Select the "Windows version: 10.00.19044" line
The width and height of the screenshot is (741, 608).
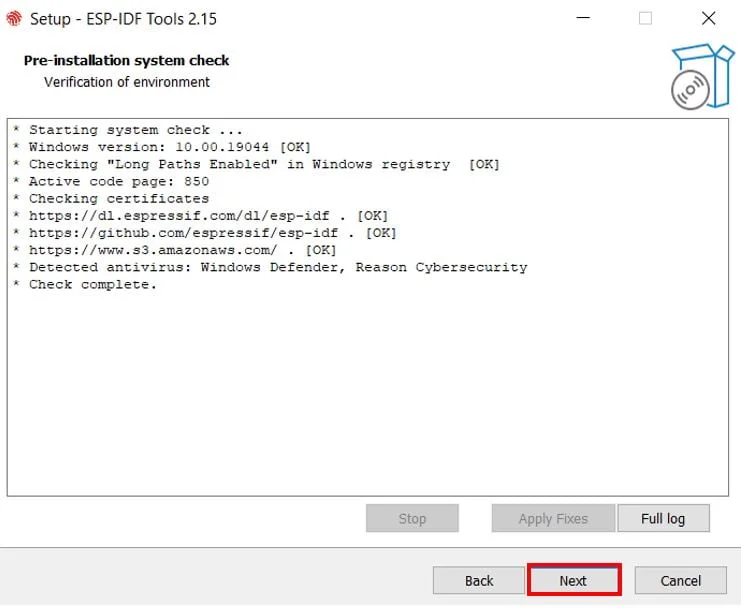pos(162,147)
